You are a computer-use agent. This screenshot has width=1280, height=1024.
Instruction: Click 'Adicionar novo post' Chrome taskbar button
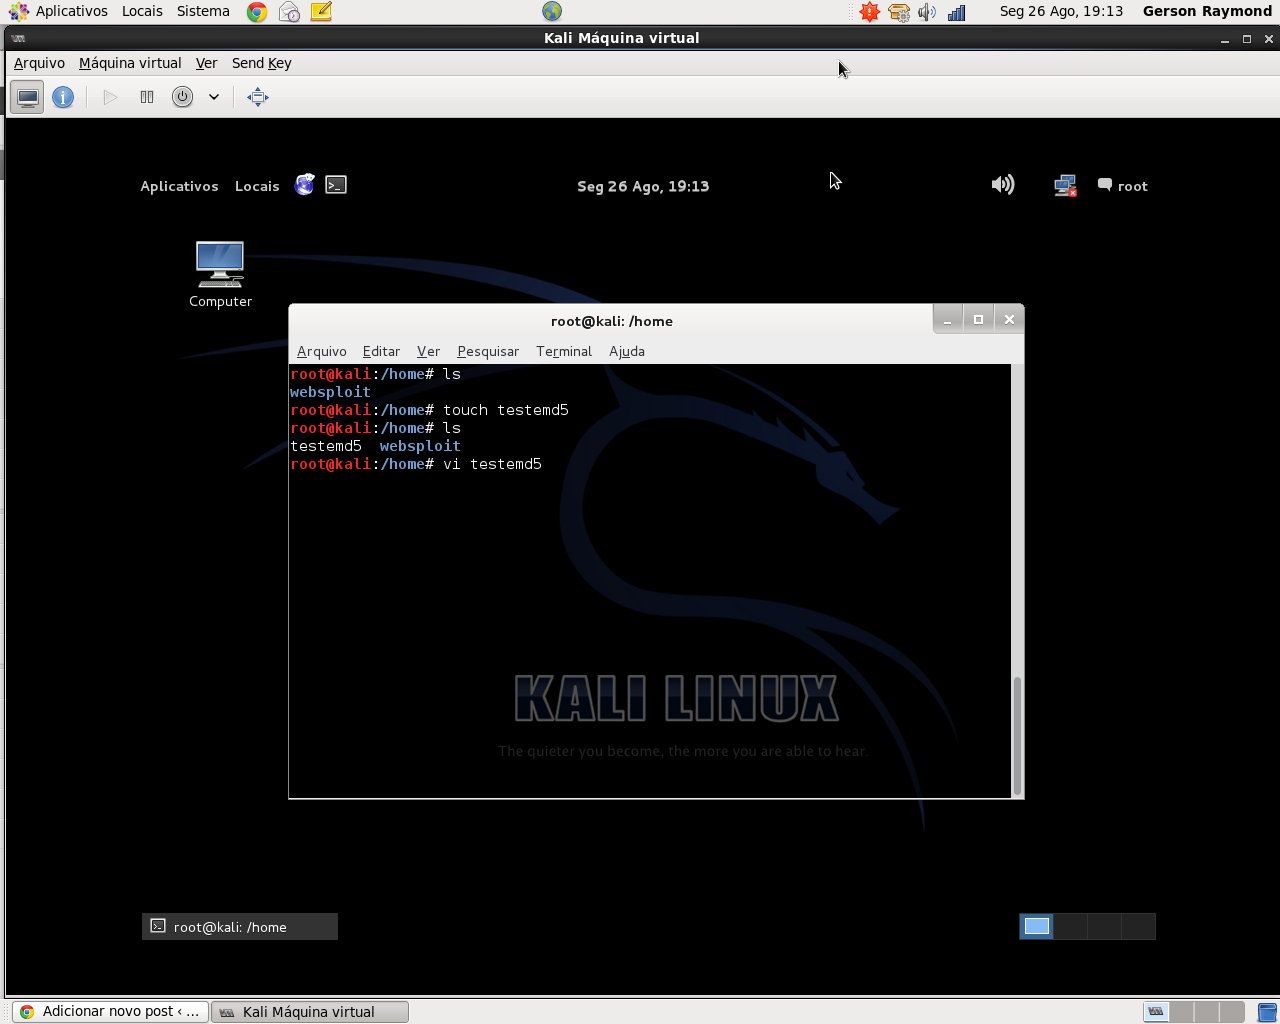click(x=111, y=1012)
